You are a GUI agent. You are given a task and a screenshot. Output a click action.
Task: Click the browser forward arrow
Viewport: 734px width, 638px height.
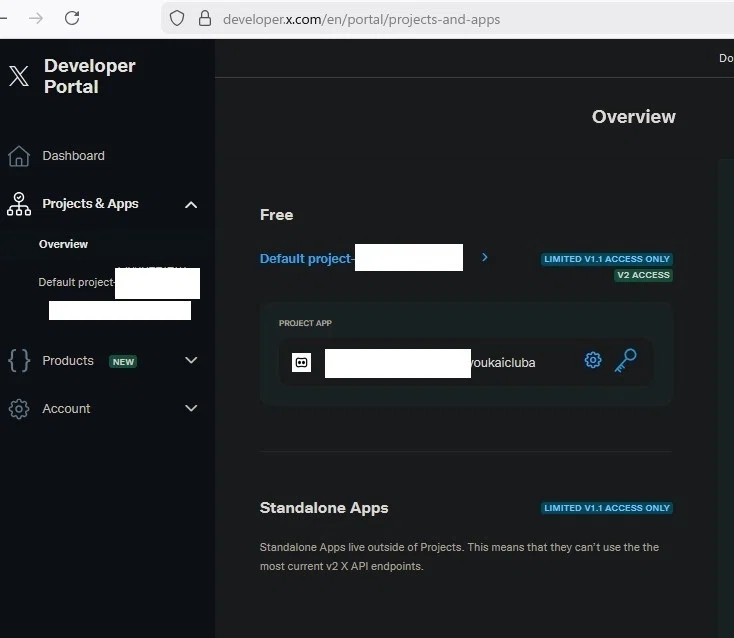coord(36,18)
